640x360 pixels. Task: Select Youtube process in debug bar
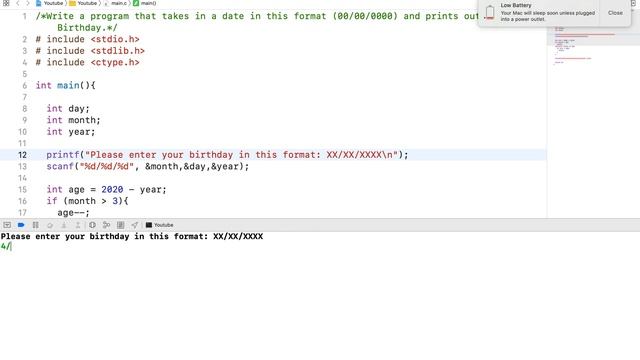pos(160,225)
